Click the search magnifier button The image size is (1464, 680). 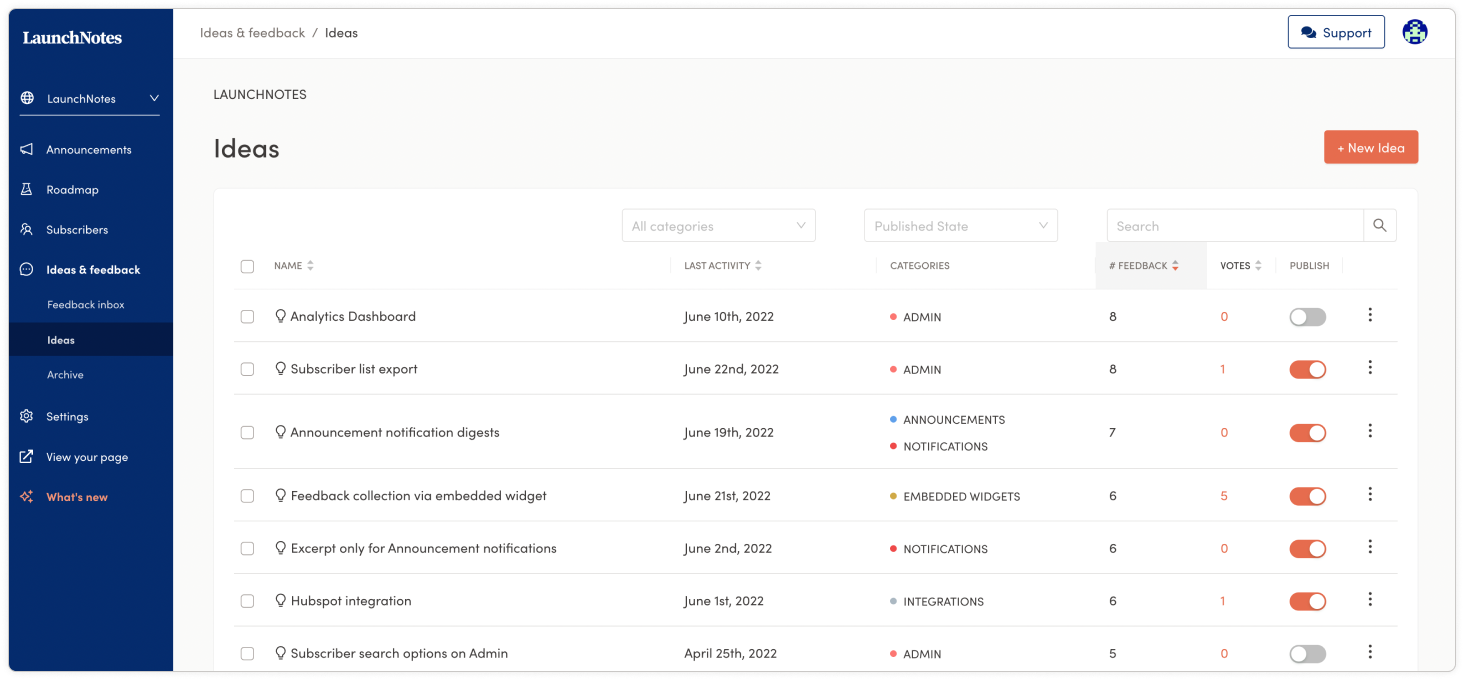(1380, 226)
